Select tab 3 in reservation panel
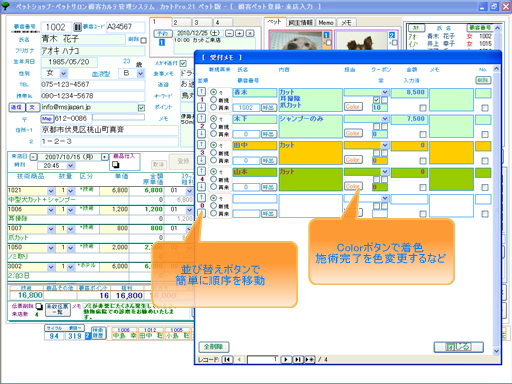512x384 pixels. 202,22
